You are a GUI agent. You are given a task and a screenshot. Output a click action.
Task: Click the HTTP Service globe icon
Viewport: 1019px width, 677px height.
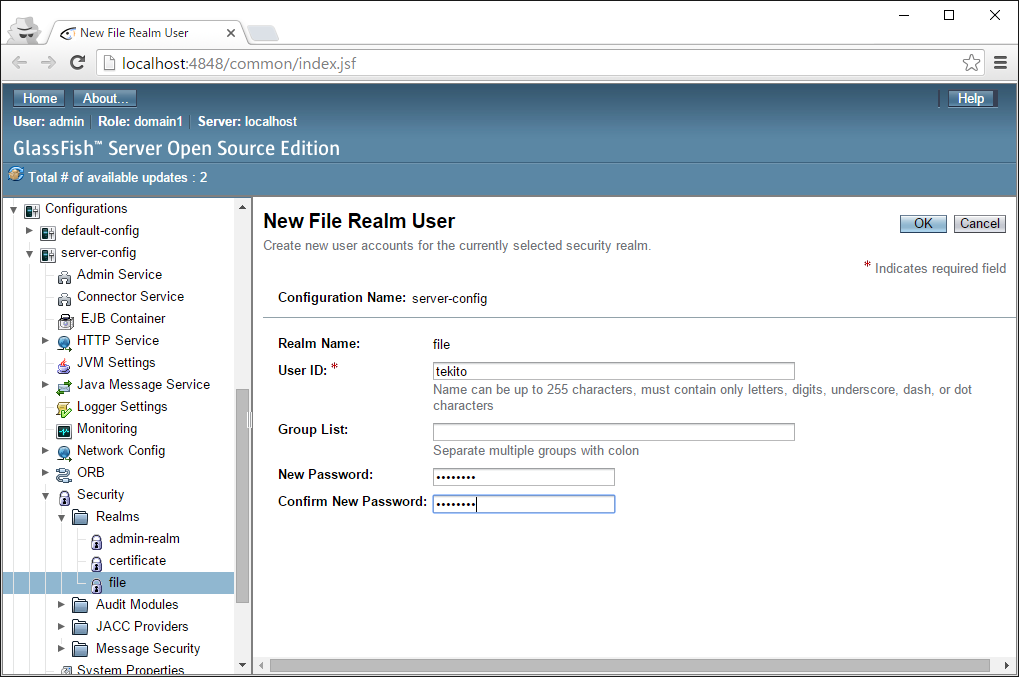64,342
